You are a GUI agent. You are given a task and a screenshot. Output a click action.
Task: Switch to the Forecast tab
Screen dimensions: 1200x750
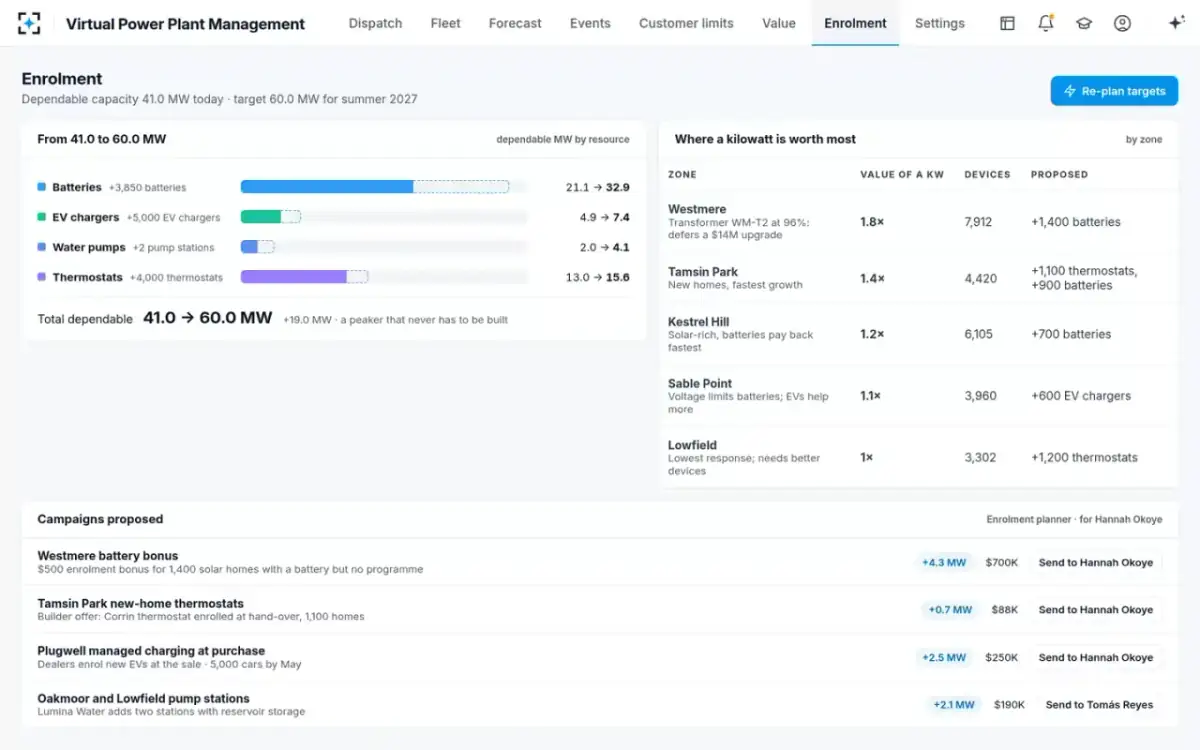515,23
